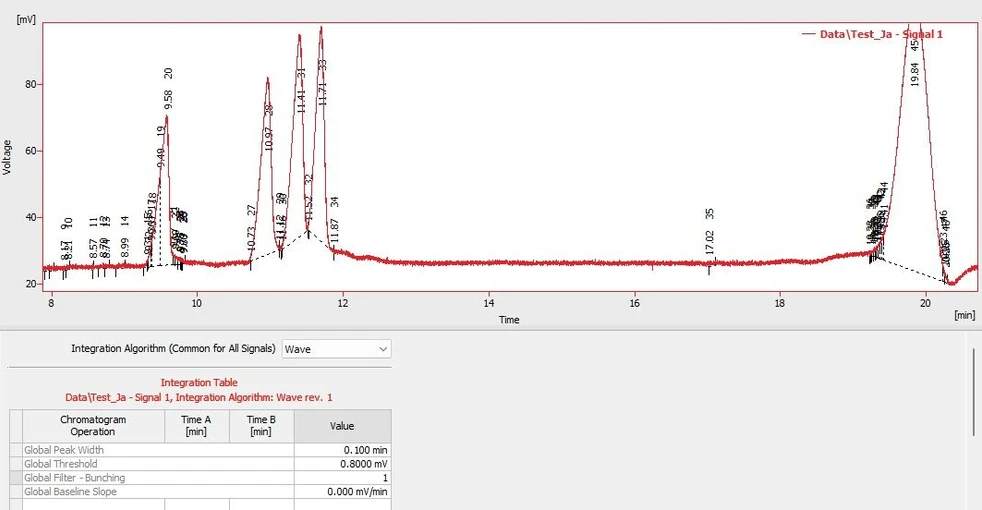Click the peak label 19.84 on chromatogram
The image size is (982, 510).
coord(915,74)
